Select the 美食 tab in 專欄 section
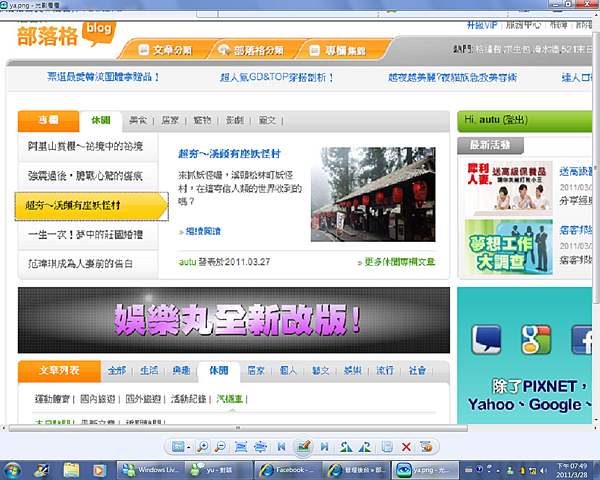 [138, 120]
